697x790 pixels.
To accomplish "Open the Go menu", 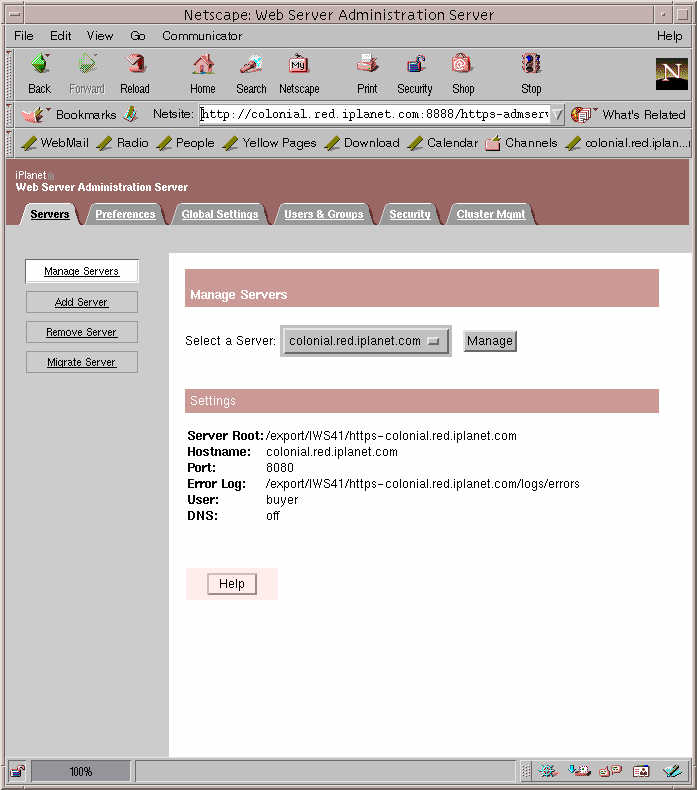I will (138, 36).
